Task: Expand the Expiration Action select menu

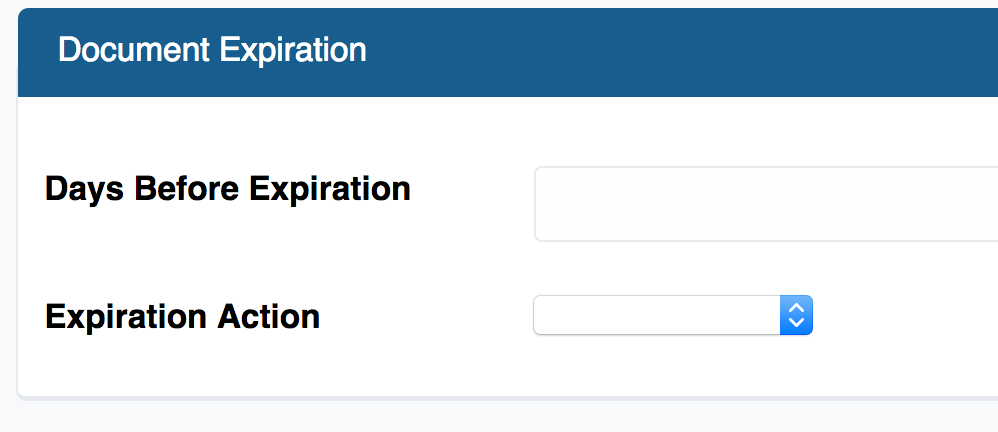Action: 672,315
